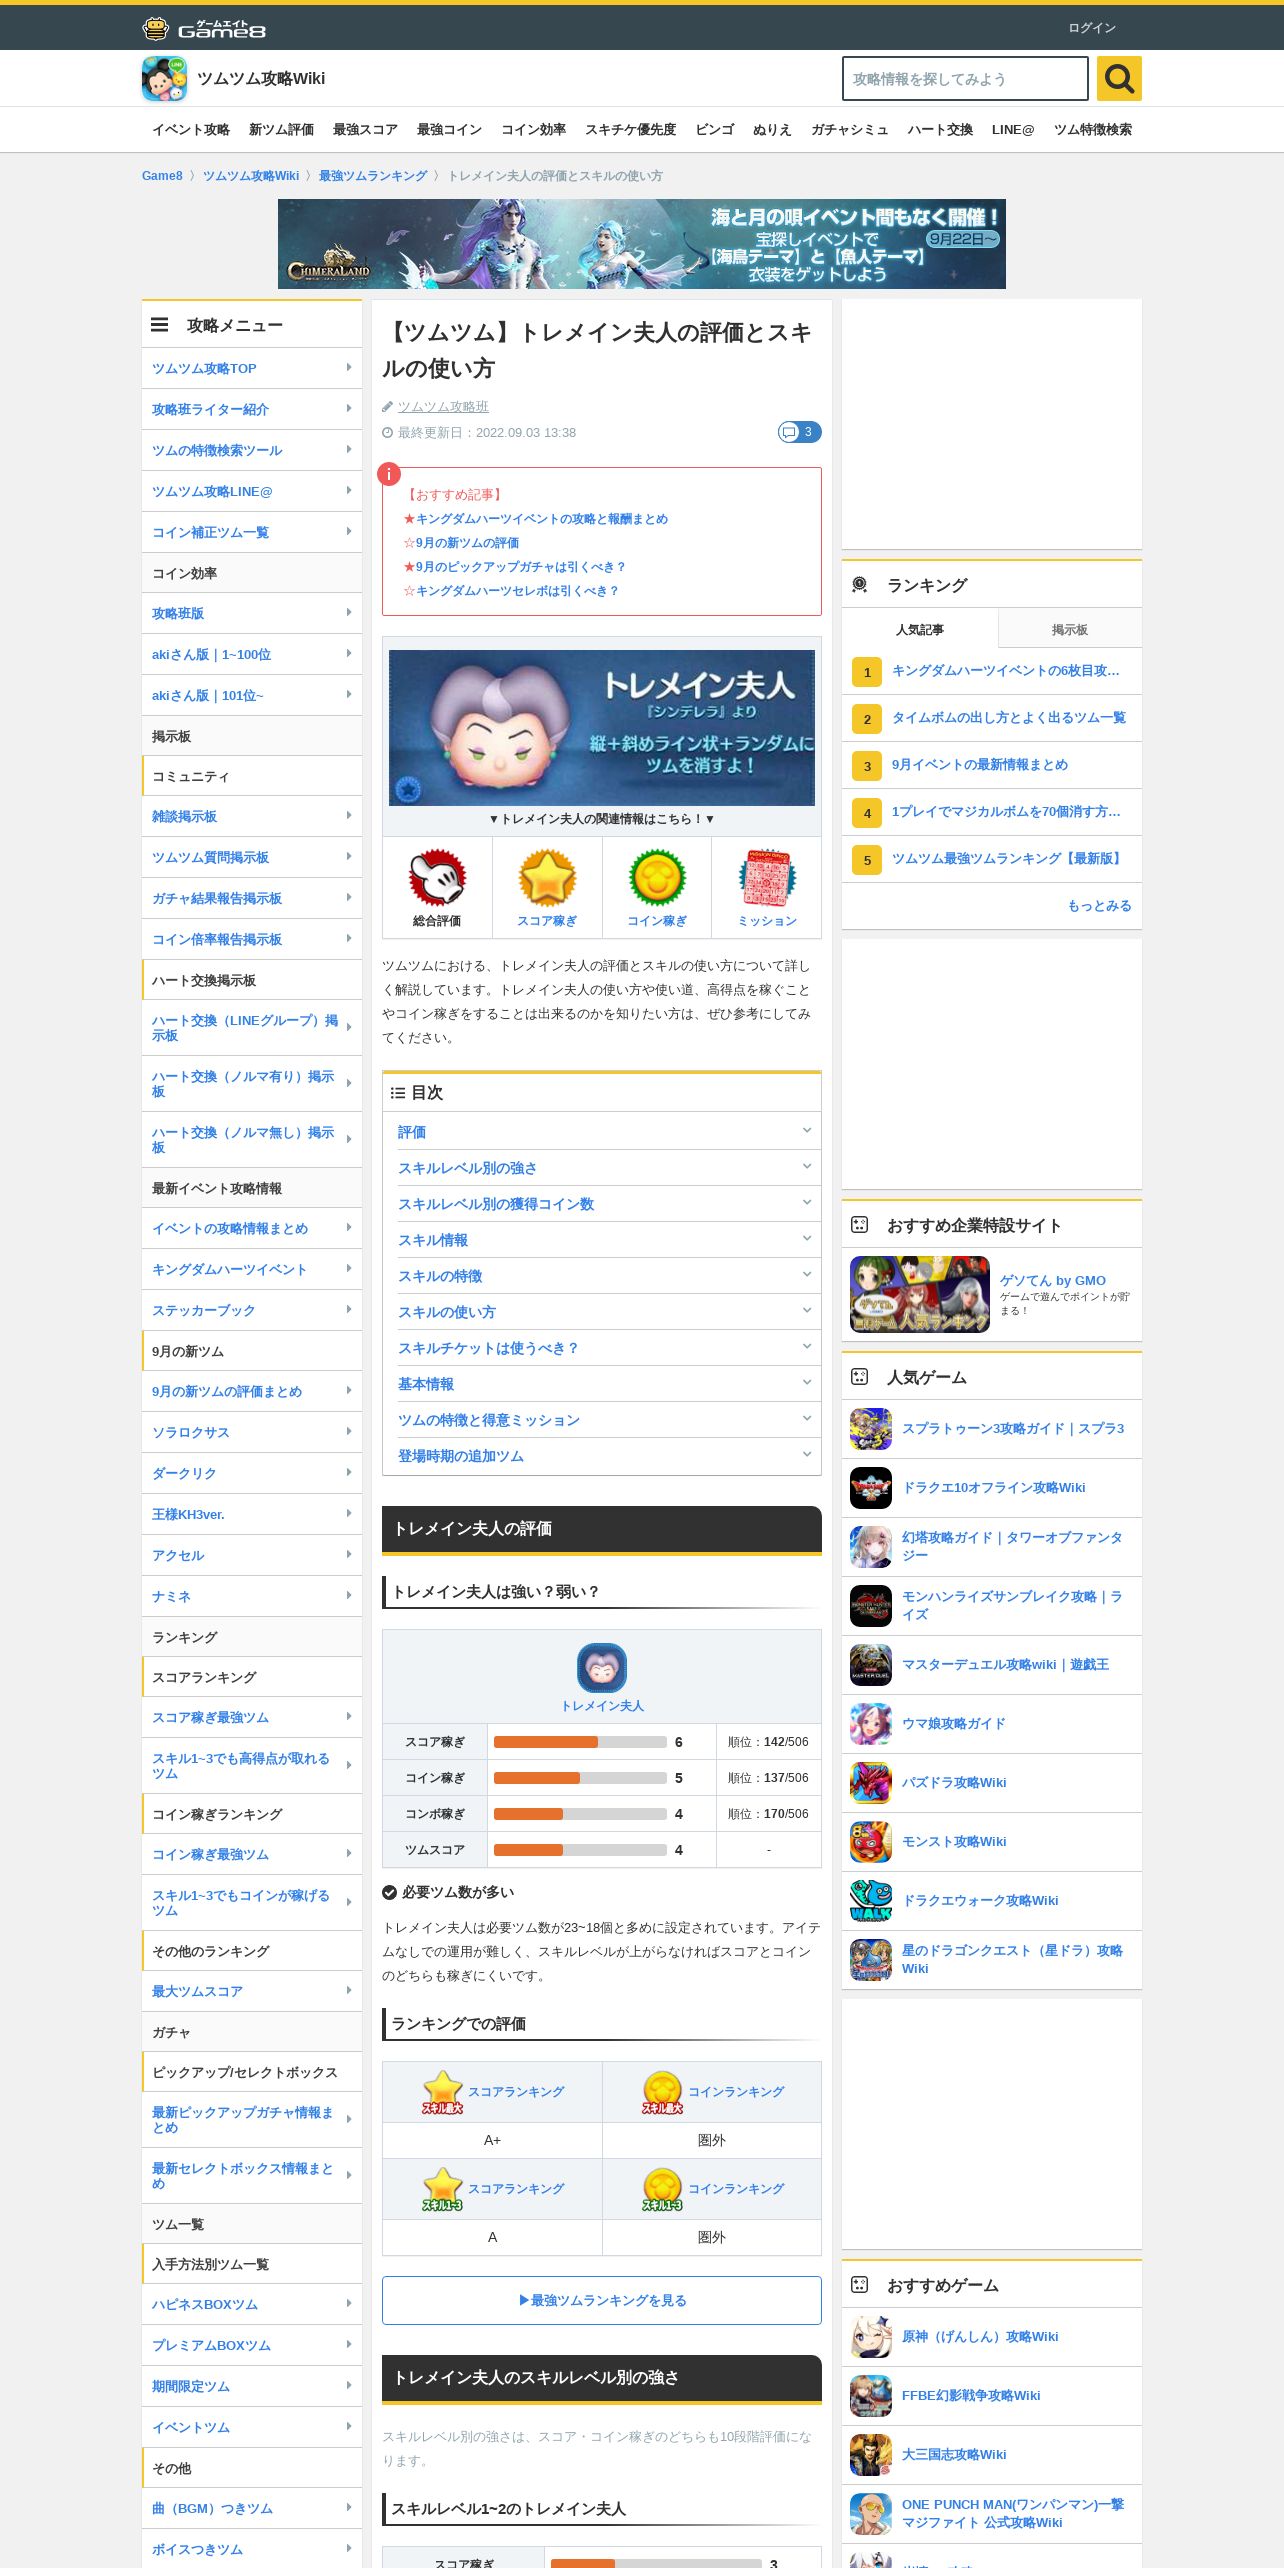The image size is (1284, 2568).
Task: Click the モンハンライズ game icon
Action: pos(871,1606)
